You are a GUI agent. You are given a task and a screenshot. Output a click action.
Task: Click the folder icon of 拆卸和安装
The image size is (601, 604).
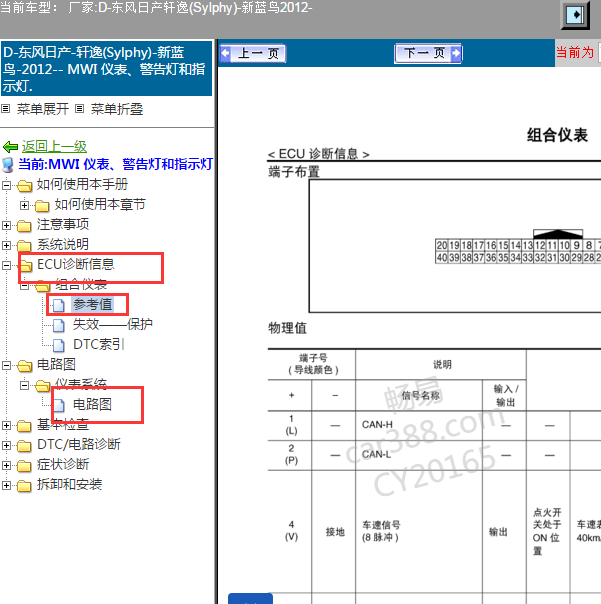24,486
